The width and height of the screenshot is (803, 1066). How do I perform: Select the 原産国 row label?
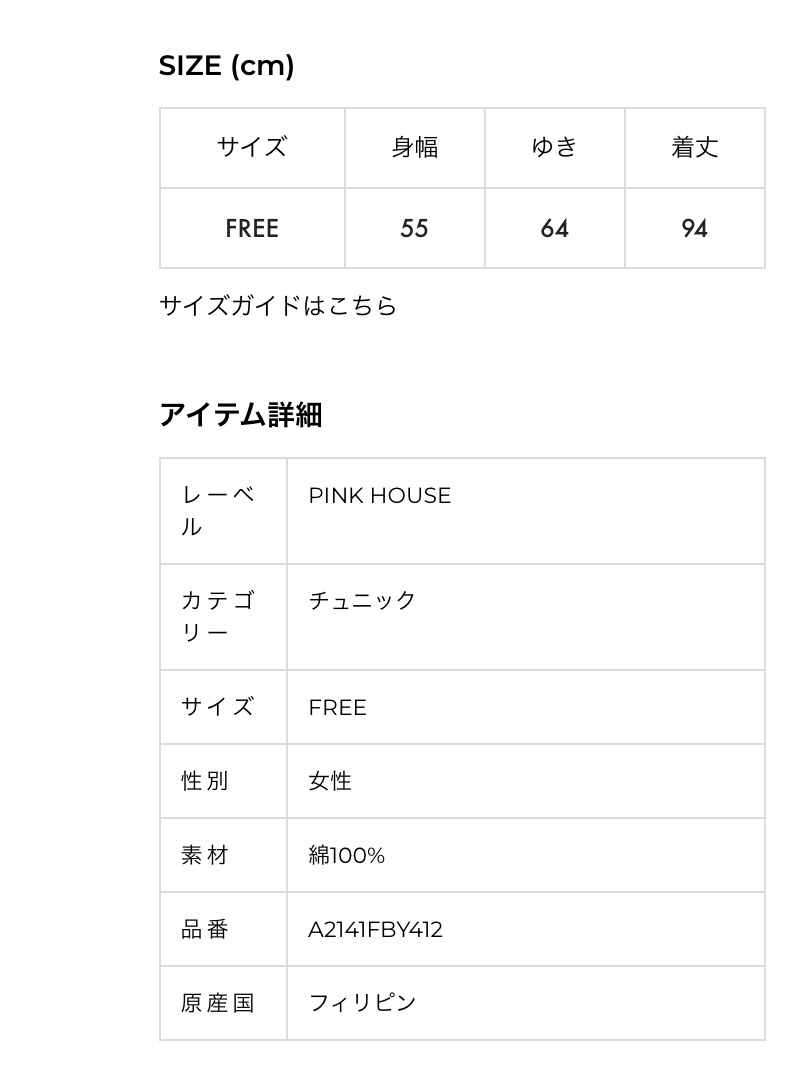click(218, 1002)
